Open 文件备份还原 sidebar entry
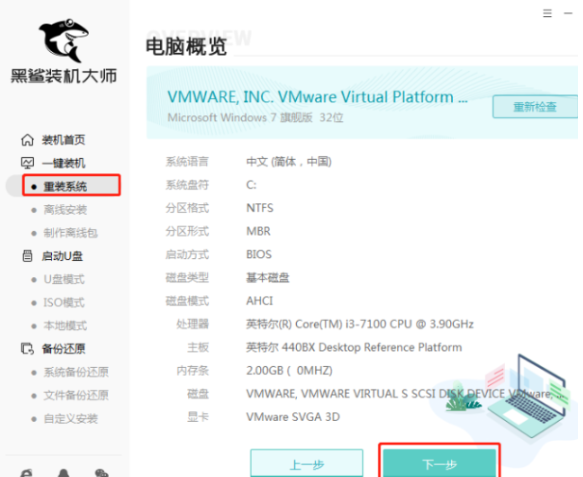 click(76, 395)
